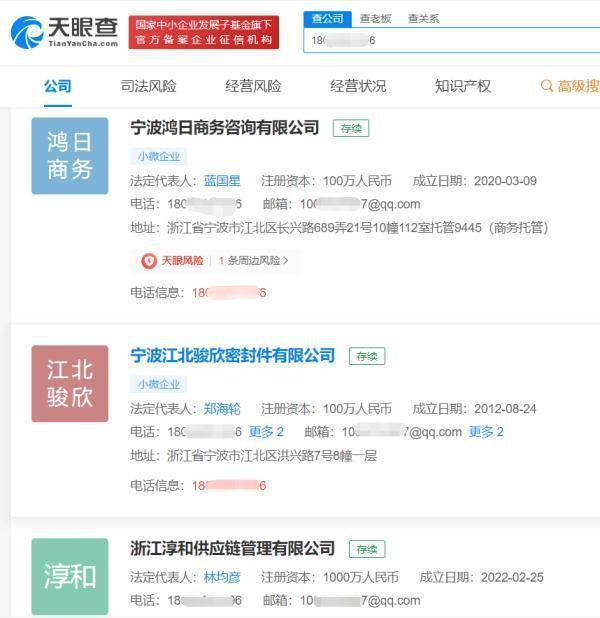
Task: Open the 公司 results tab
Action: click(58, 86)
